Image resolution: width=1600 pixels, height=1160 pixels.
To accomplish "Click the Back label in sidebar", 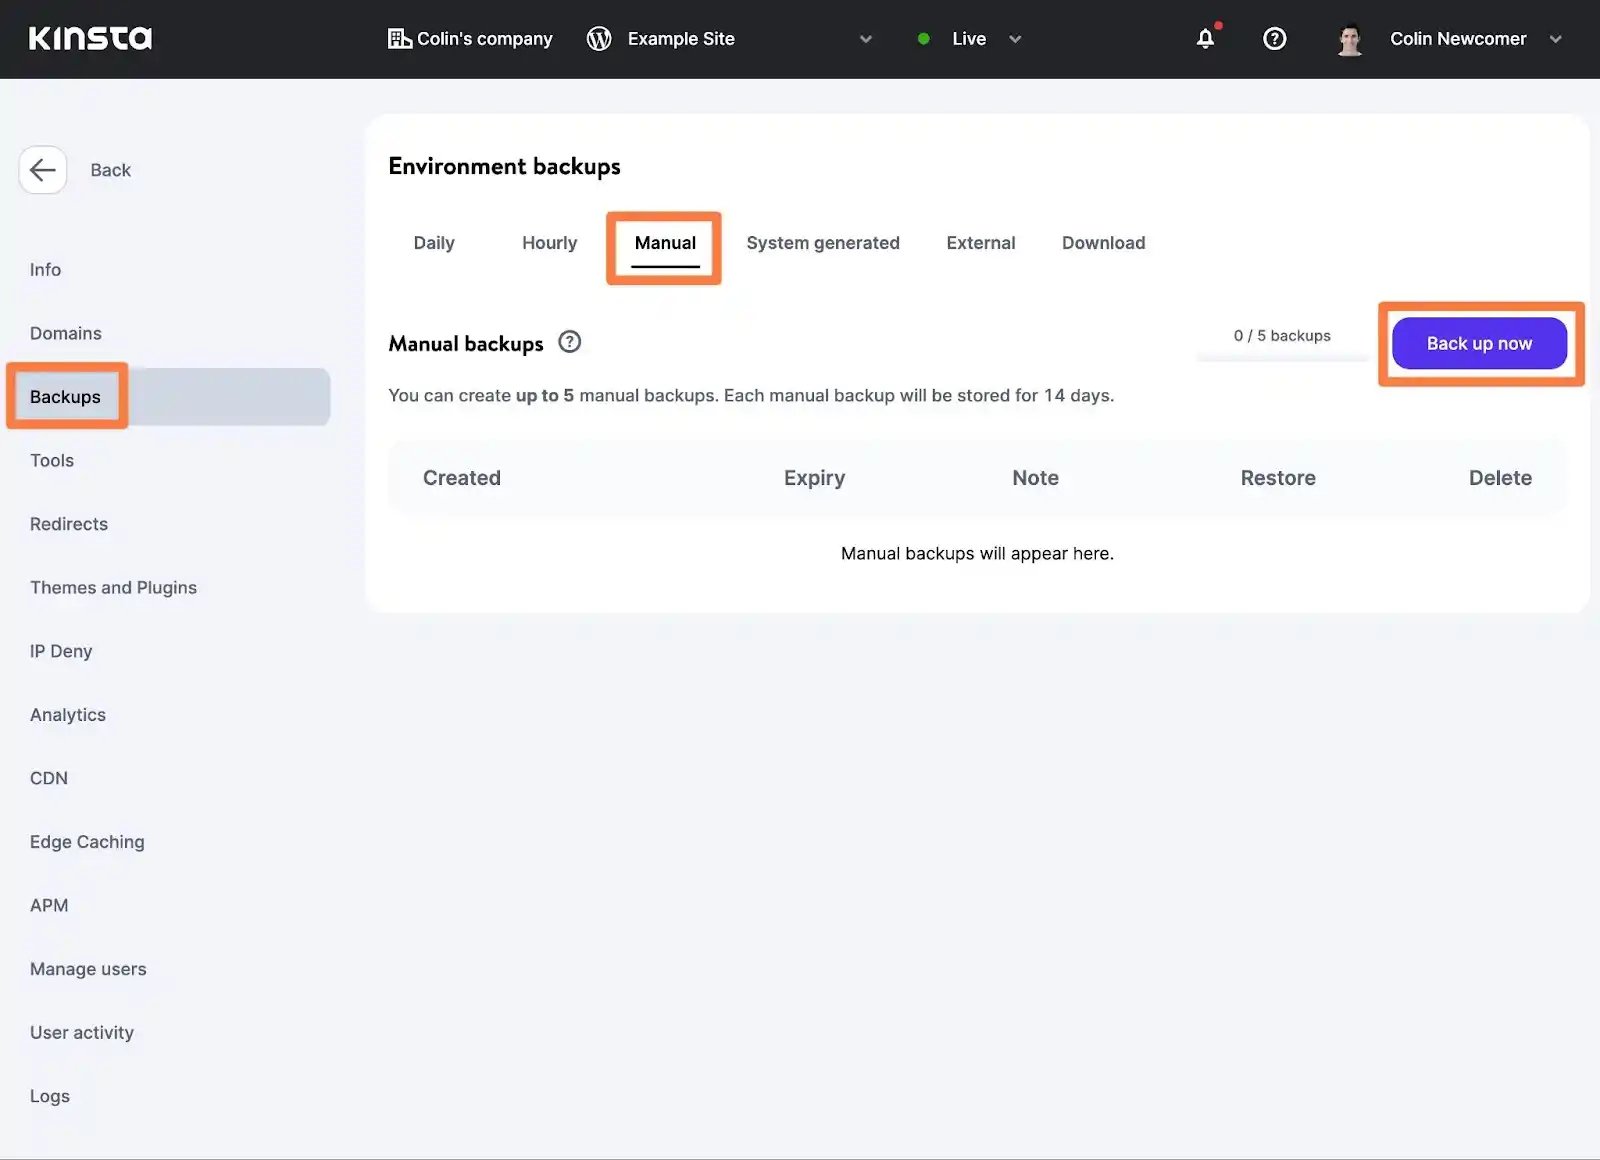I will tap(110, 170).
